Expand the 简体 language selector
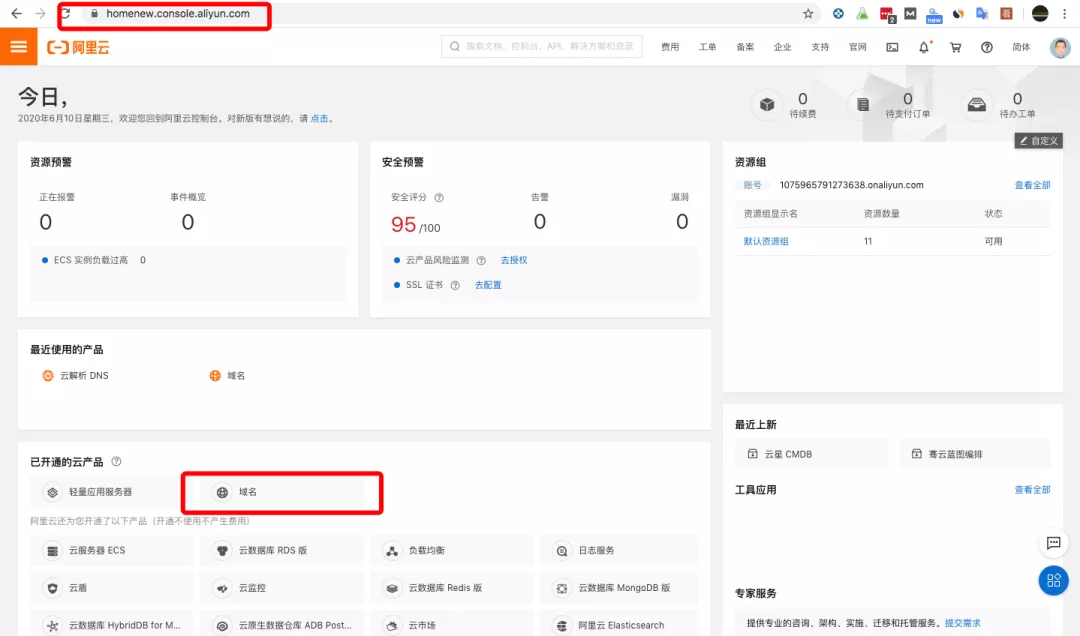 (x=1021, y=47)
